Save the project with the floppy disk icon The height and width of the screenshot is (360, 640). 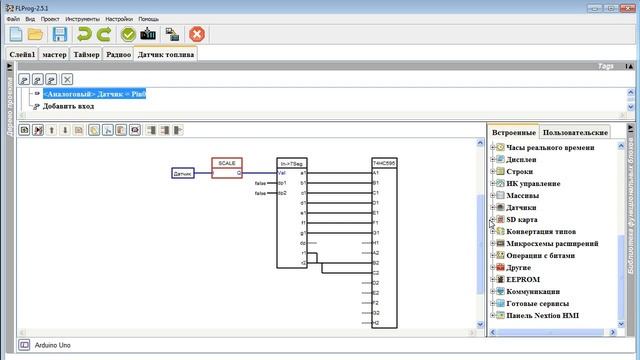click(60, 34)
